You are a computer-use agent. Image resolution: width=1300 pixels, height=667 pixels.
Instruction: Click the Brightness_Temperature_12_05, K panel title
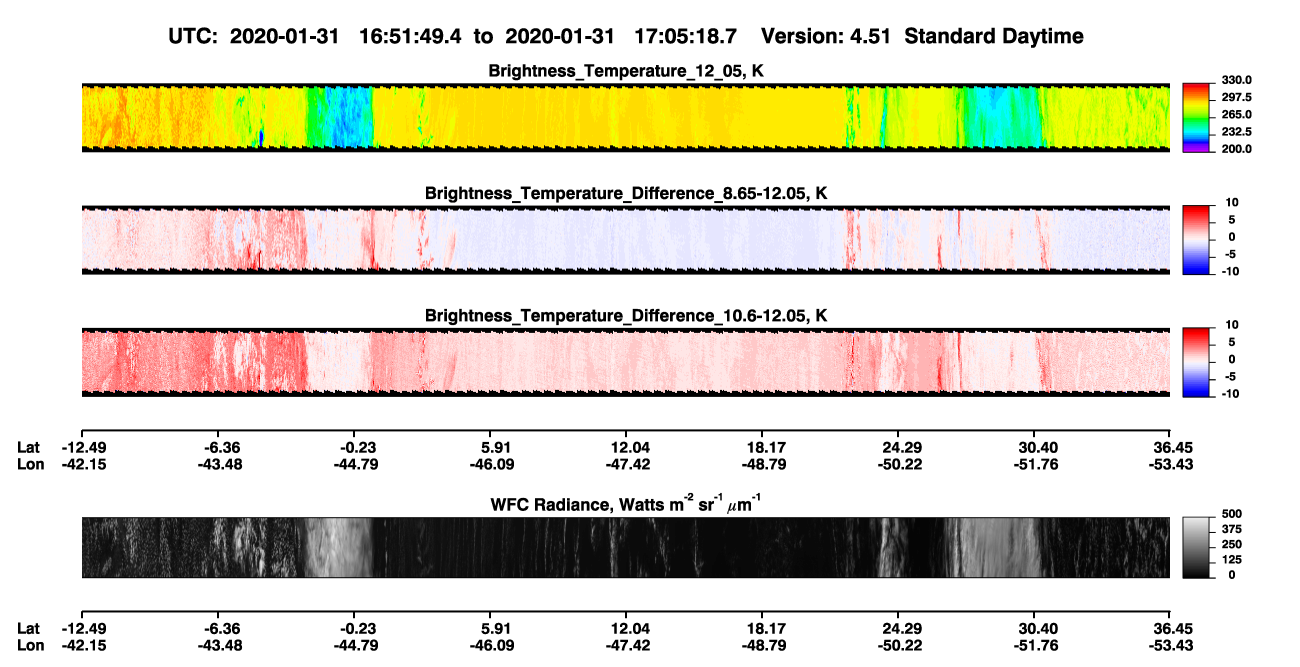626,71
